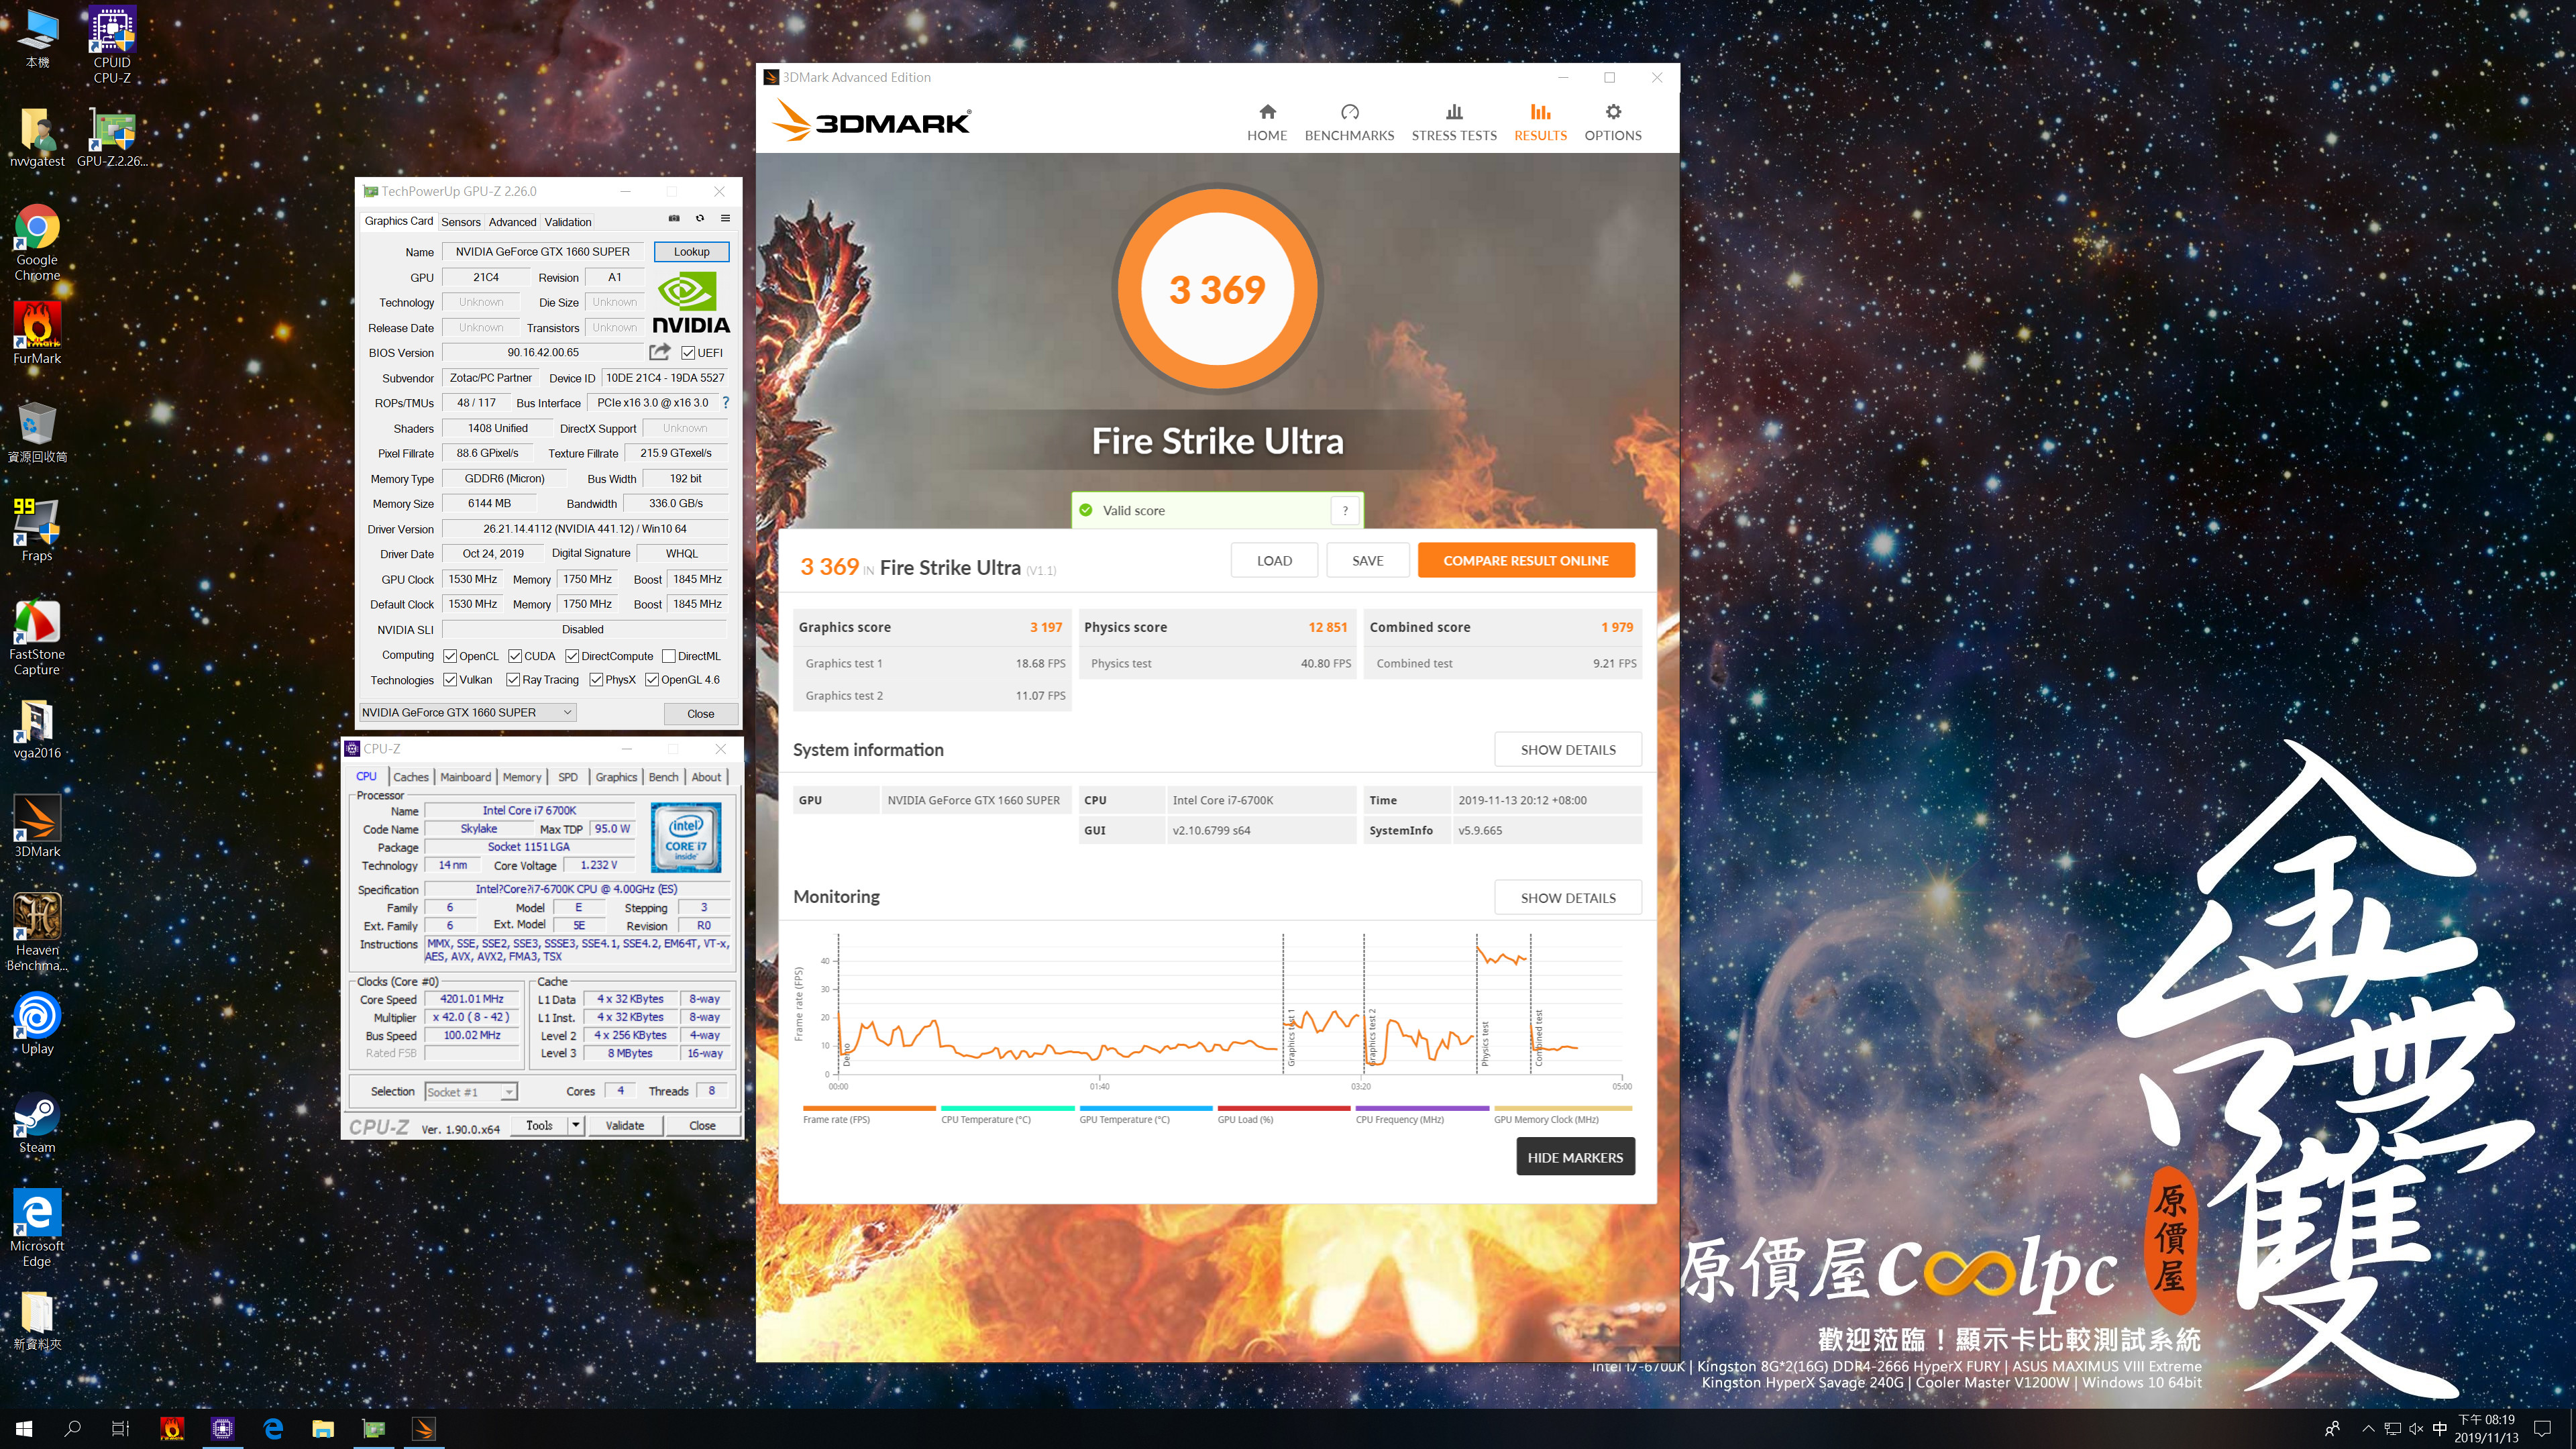Toggle the Ray Tracing checkbox in GPU-Z
Screen dimensions: 2576x1449
[x=513, y=680]
